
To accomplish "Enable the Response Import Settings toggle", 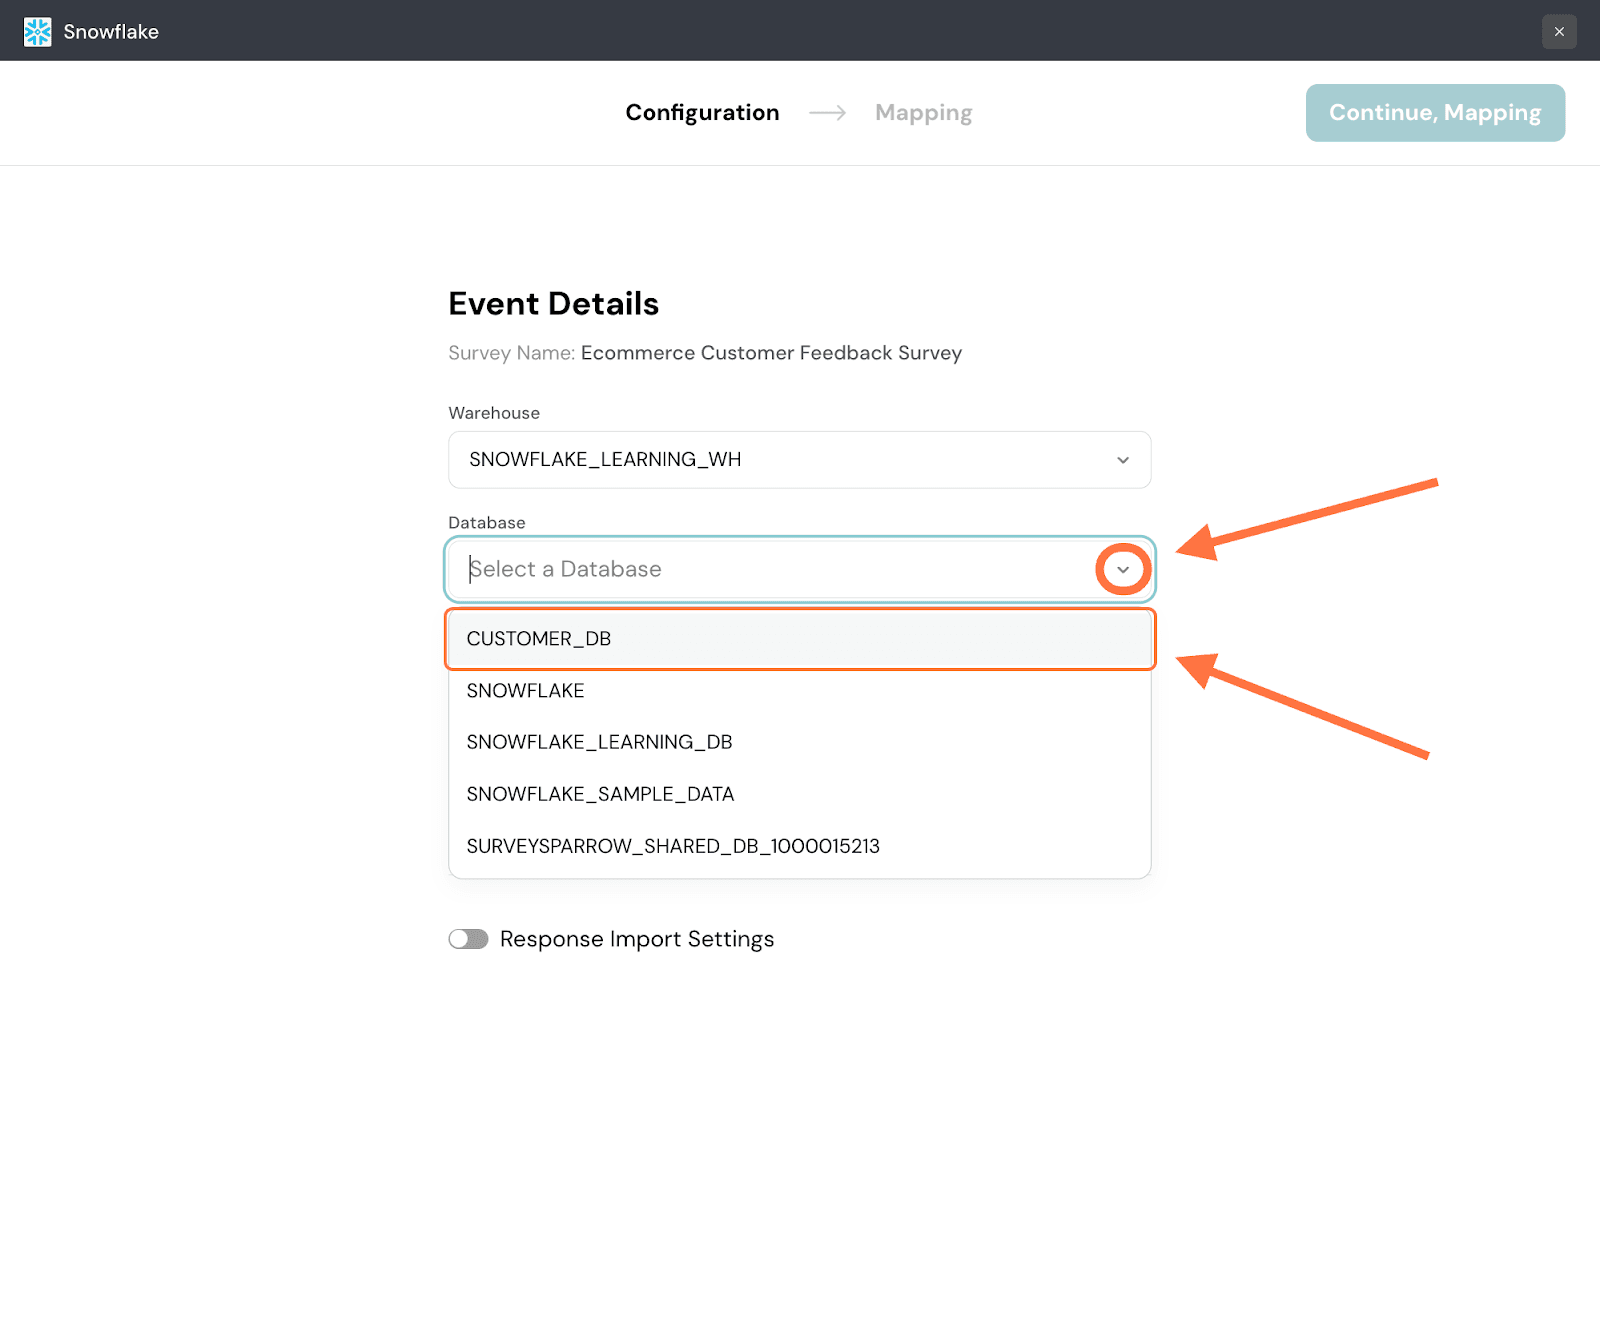I will tap(468, 939).
